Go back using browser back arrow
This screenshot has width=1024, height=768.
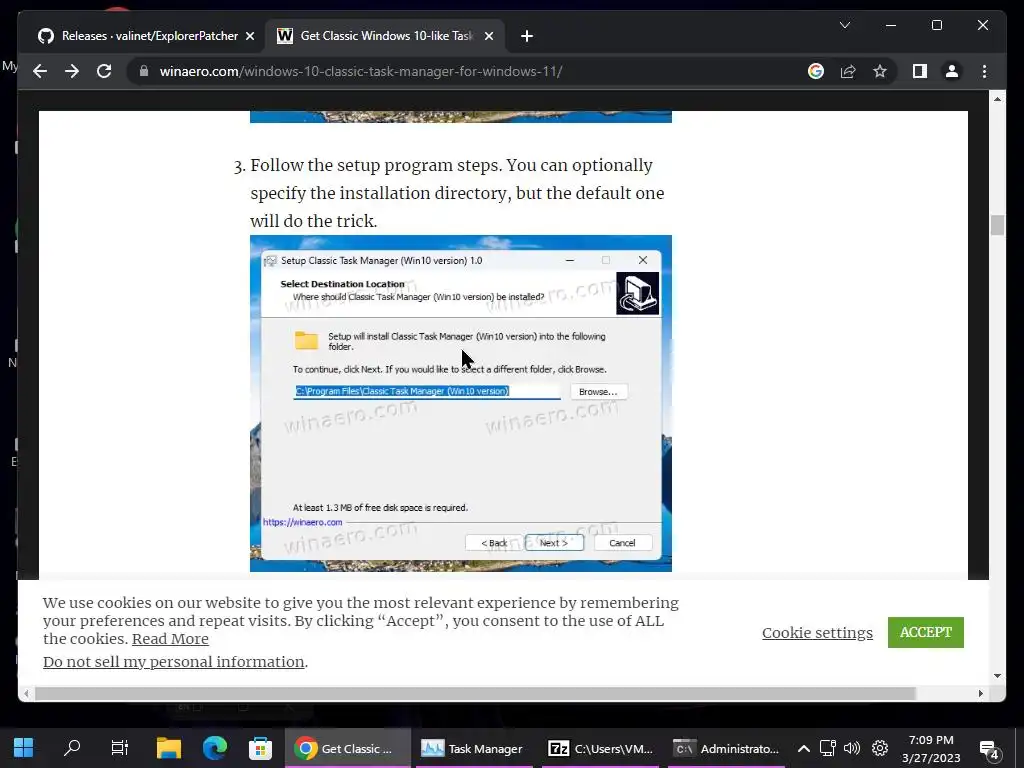(40, 71)
